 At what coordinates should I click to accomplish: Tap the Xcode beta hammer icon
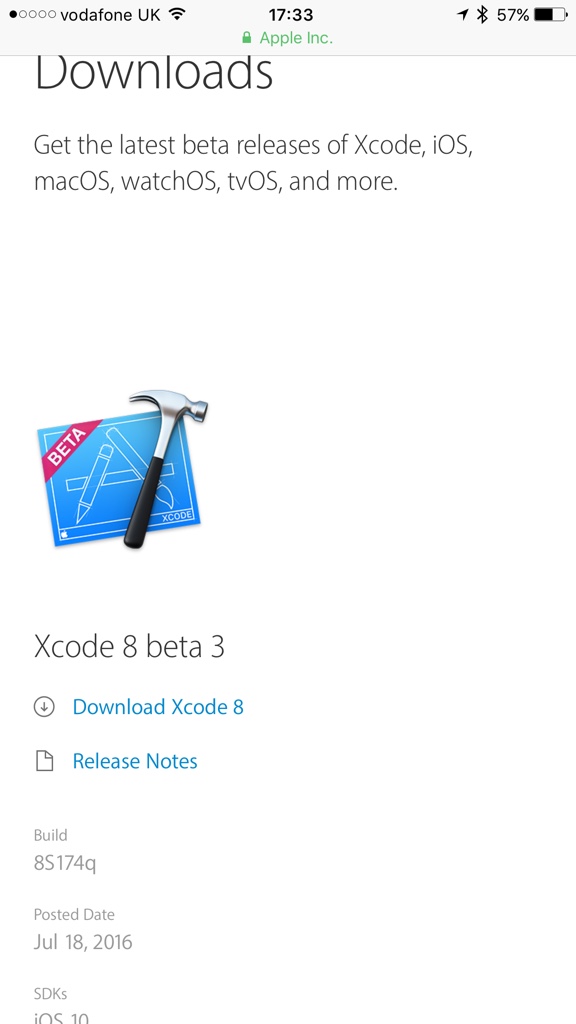pos(123,470)
